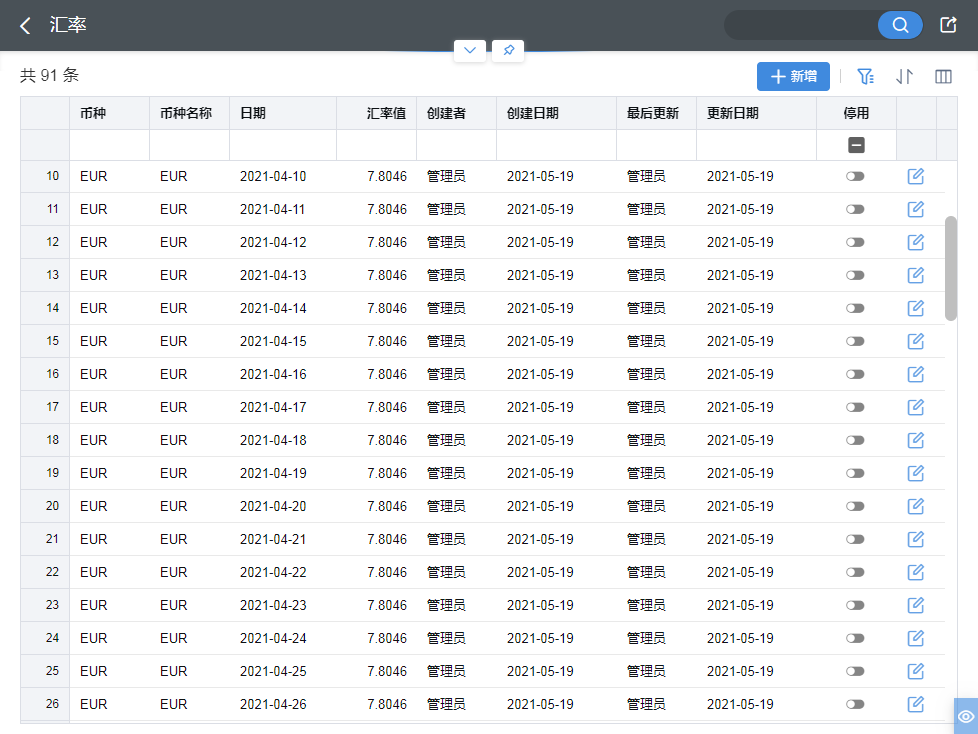Expand the collapsed header panel chevron
The width and height of the screenshot is (978, 734).
470,51
